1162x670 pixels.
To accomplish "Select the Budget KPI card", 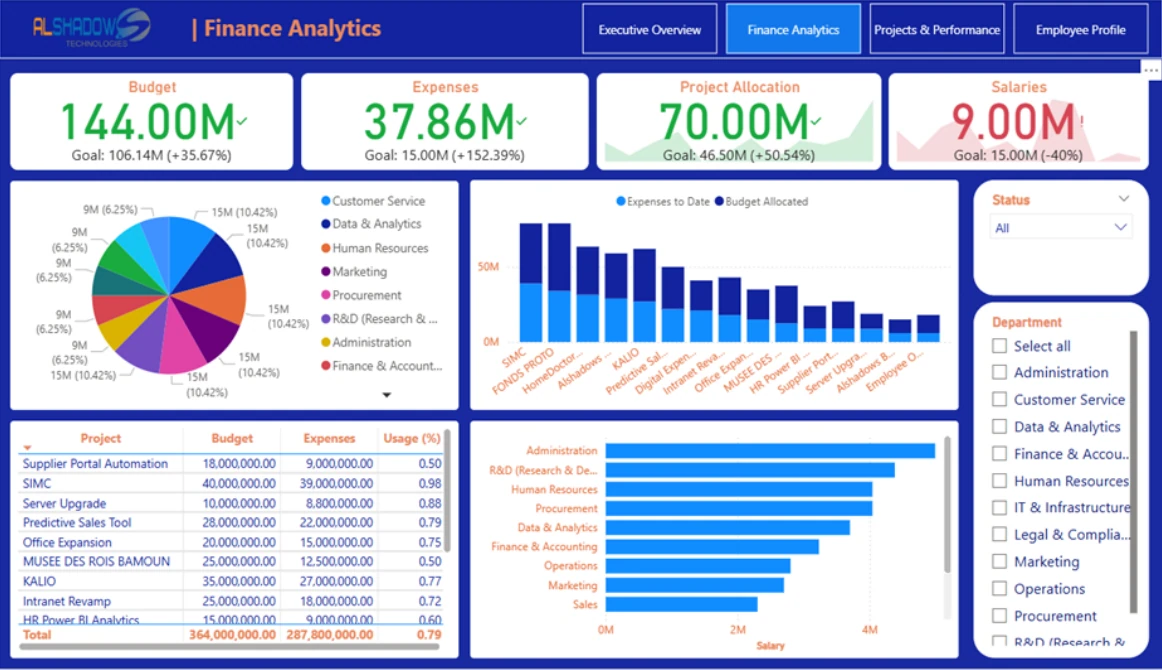I will point(152,122).
